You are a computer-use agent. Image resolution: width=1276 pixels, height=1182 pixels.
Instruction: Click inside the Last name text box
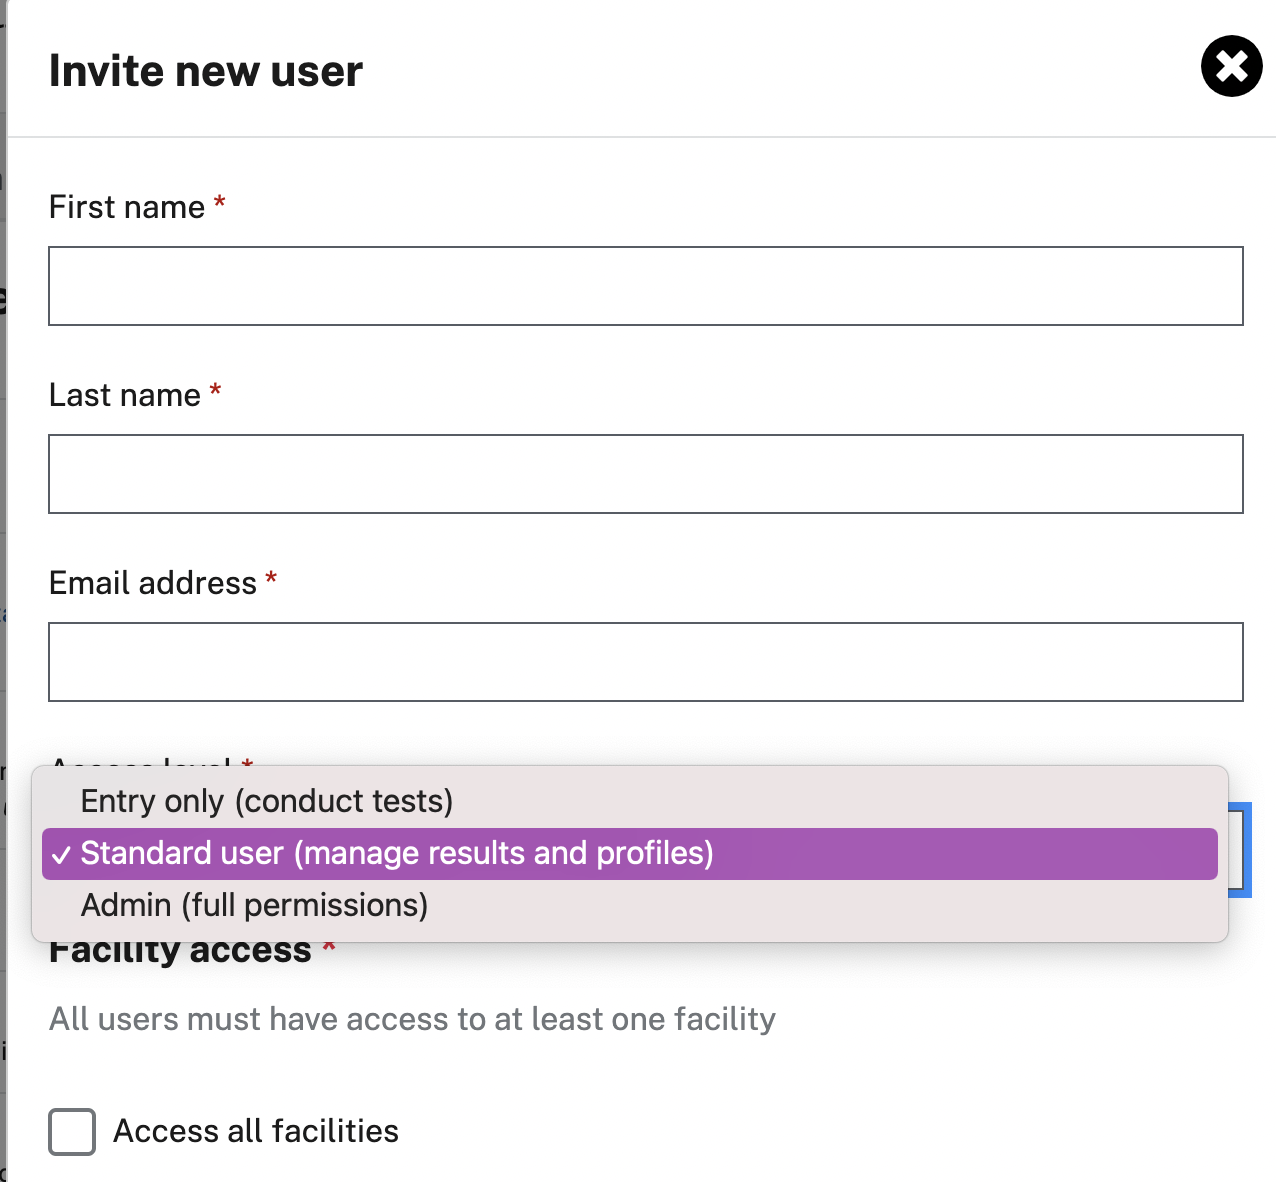pyautogui.click(x=646, y=473)
